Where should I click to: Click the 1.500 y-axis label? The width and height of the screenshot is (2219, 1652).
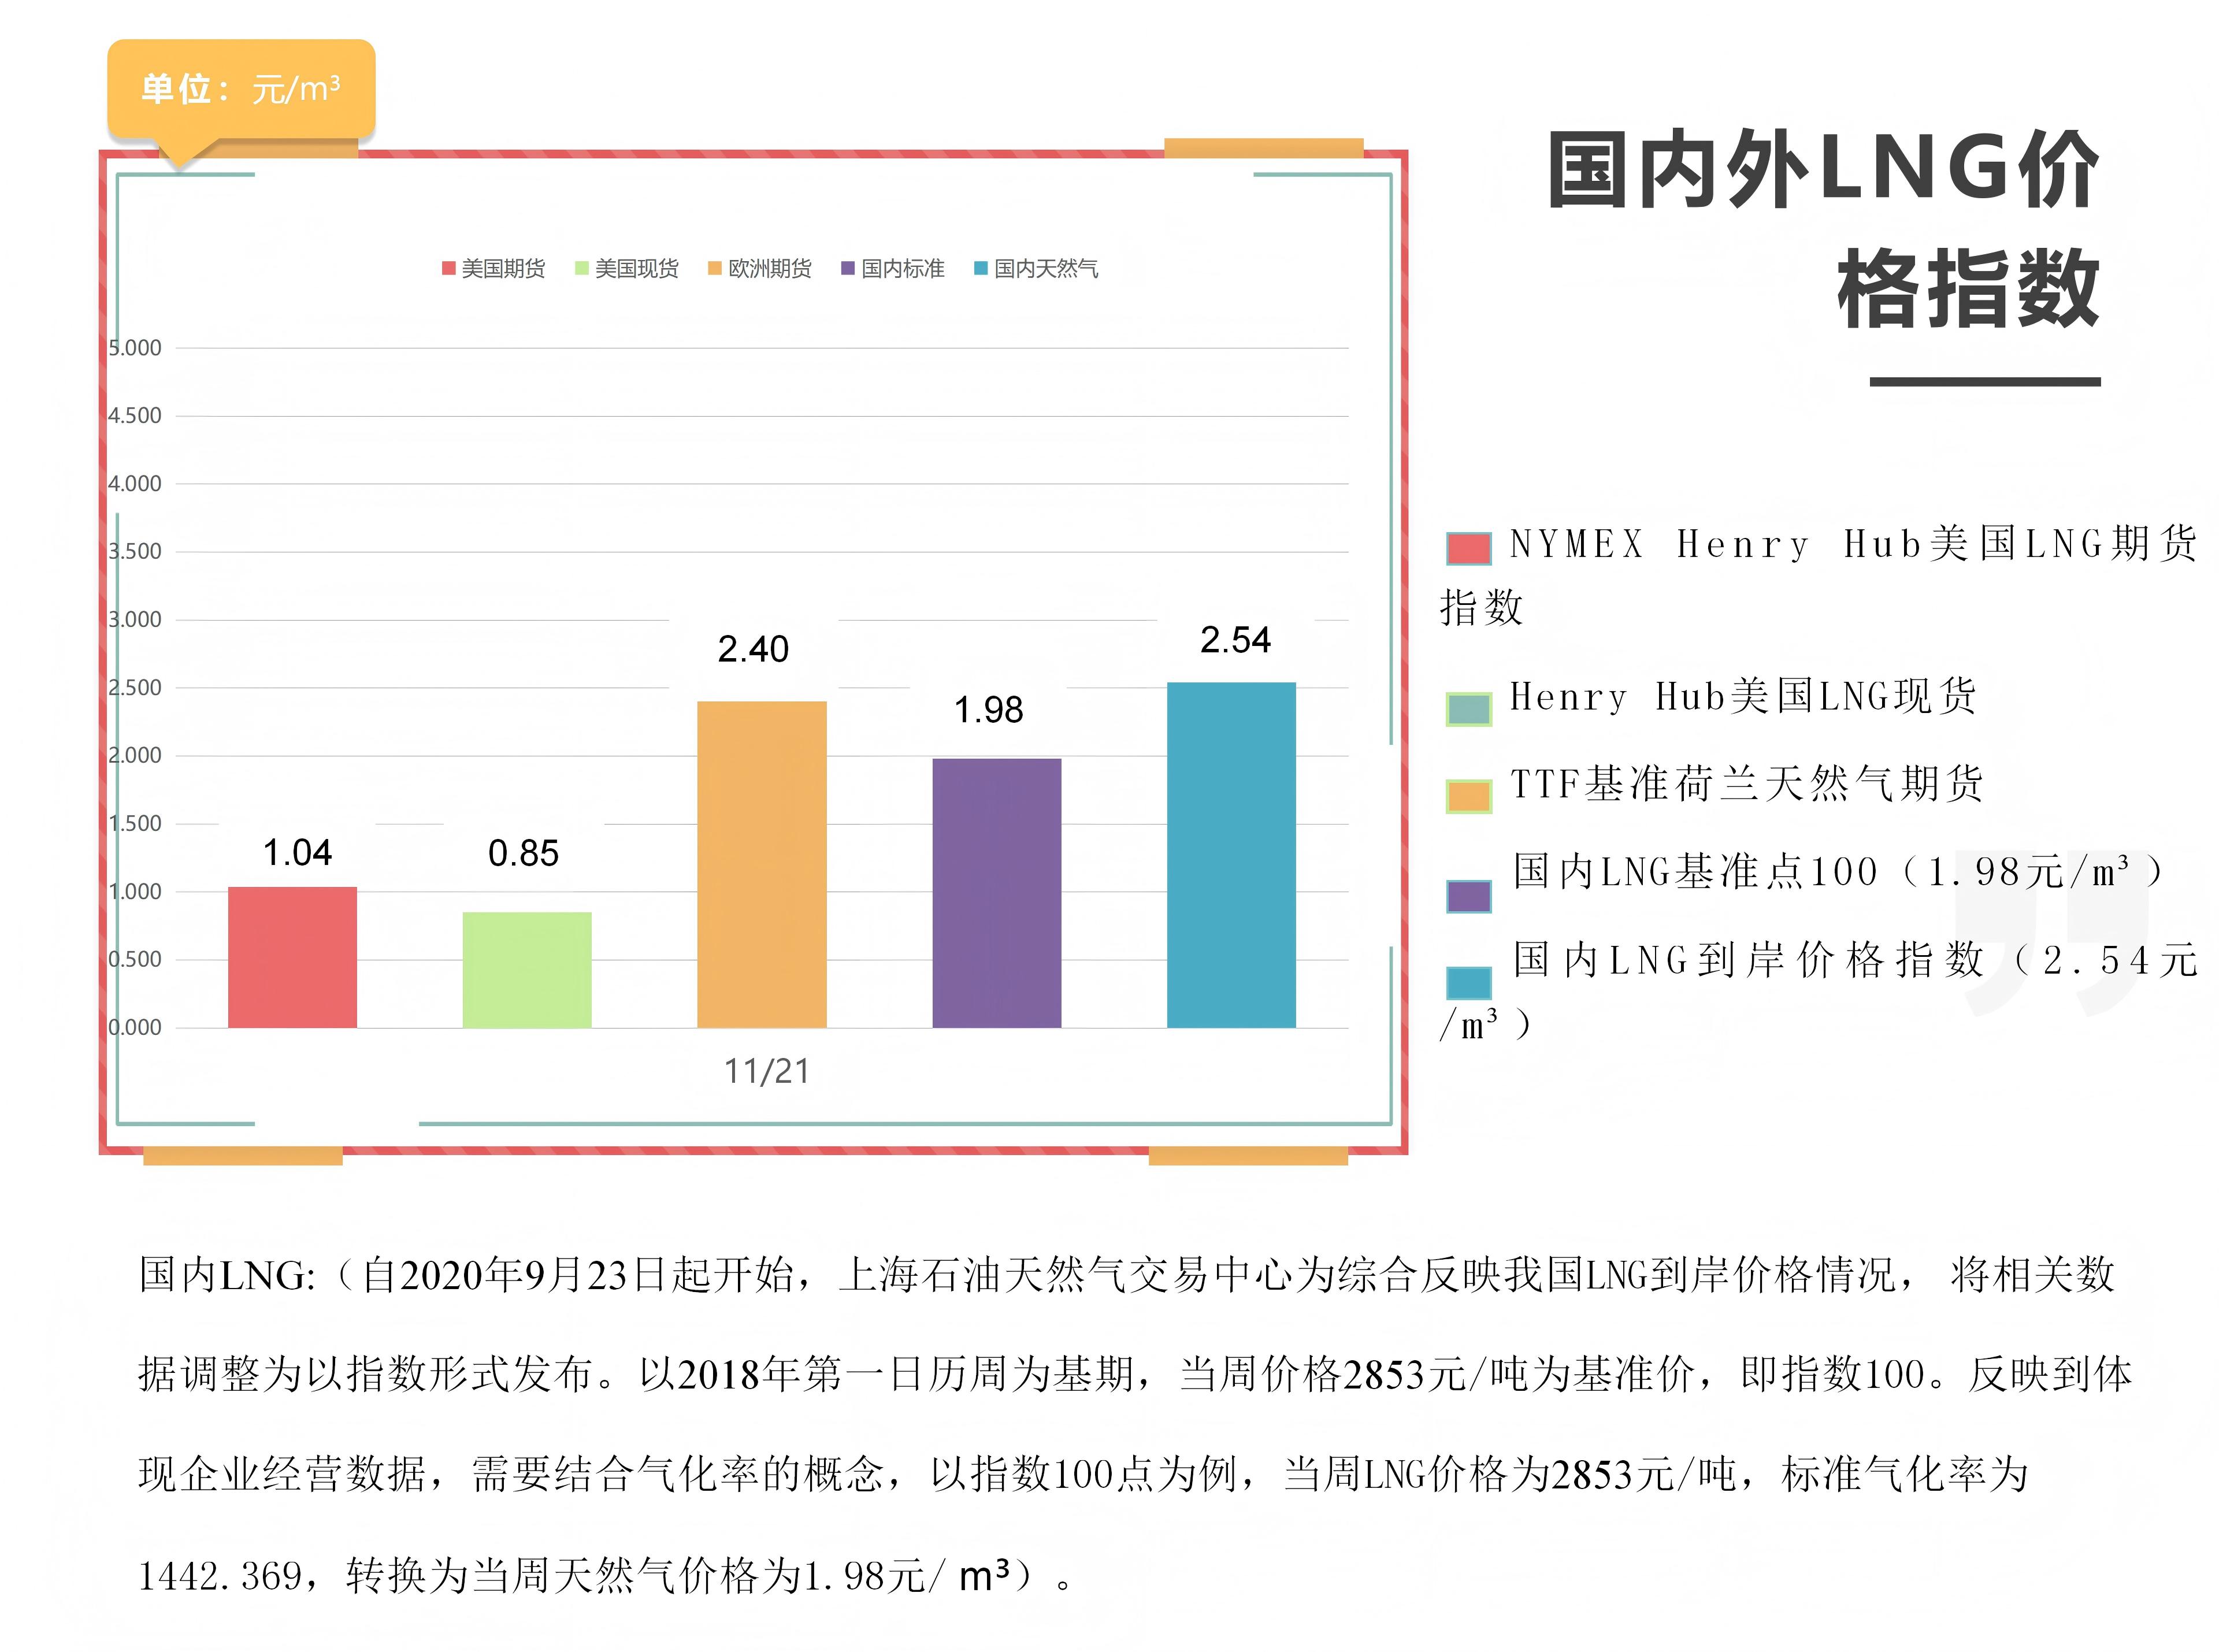coord(135,824)
